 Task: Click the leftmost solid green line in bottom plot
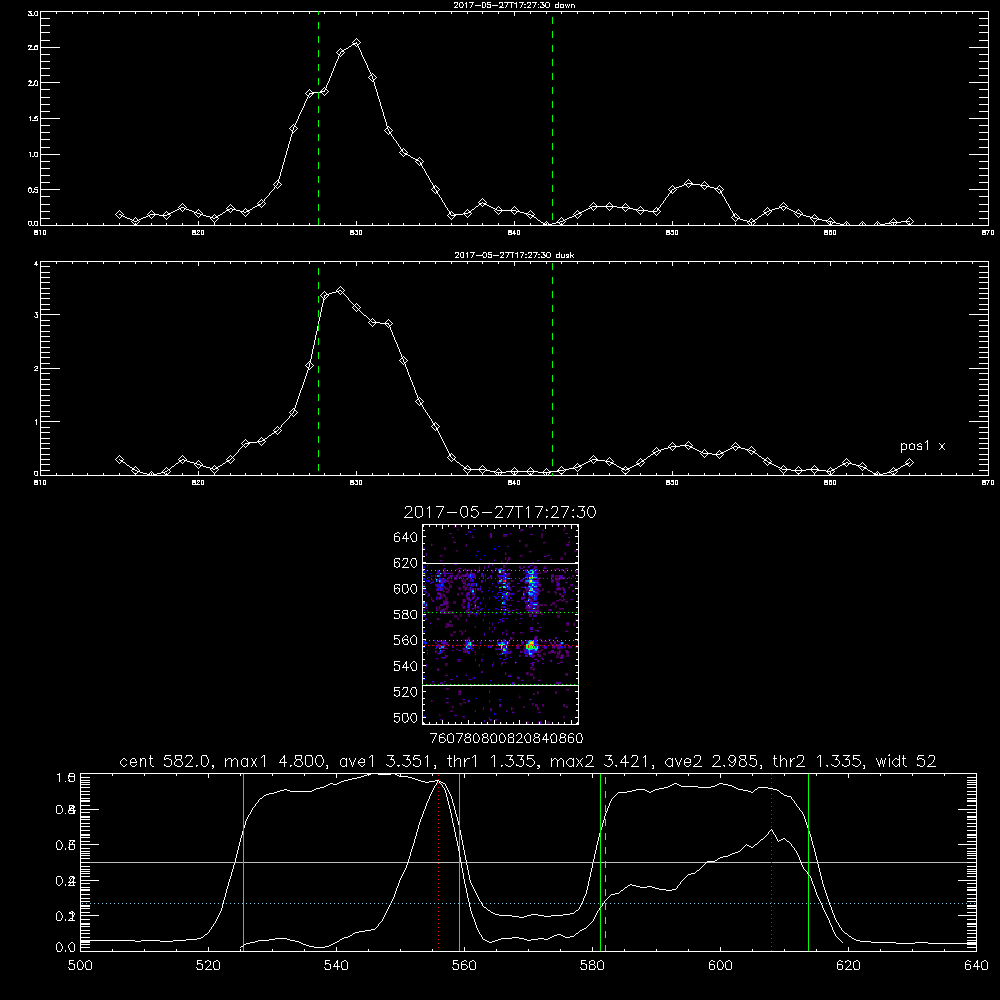(243, 862)
